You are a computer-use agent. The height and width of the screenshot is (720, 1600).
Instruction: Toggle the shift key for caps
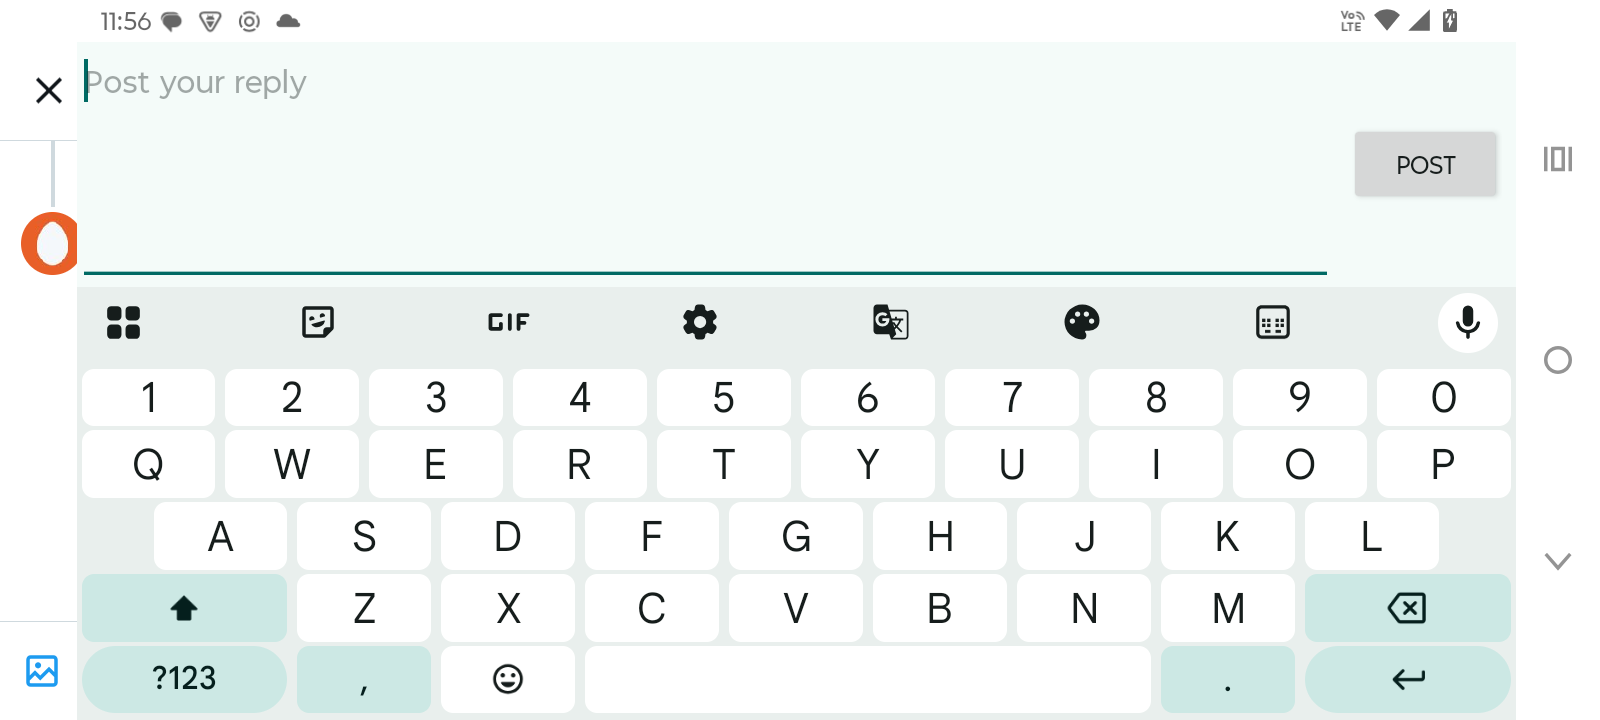[184, 608]
